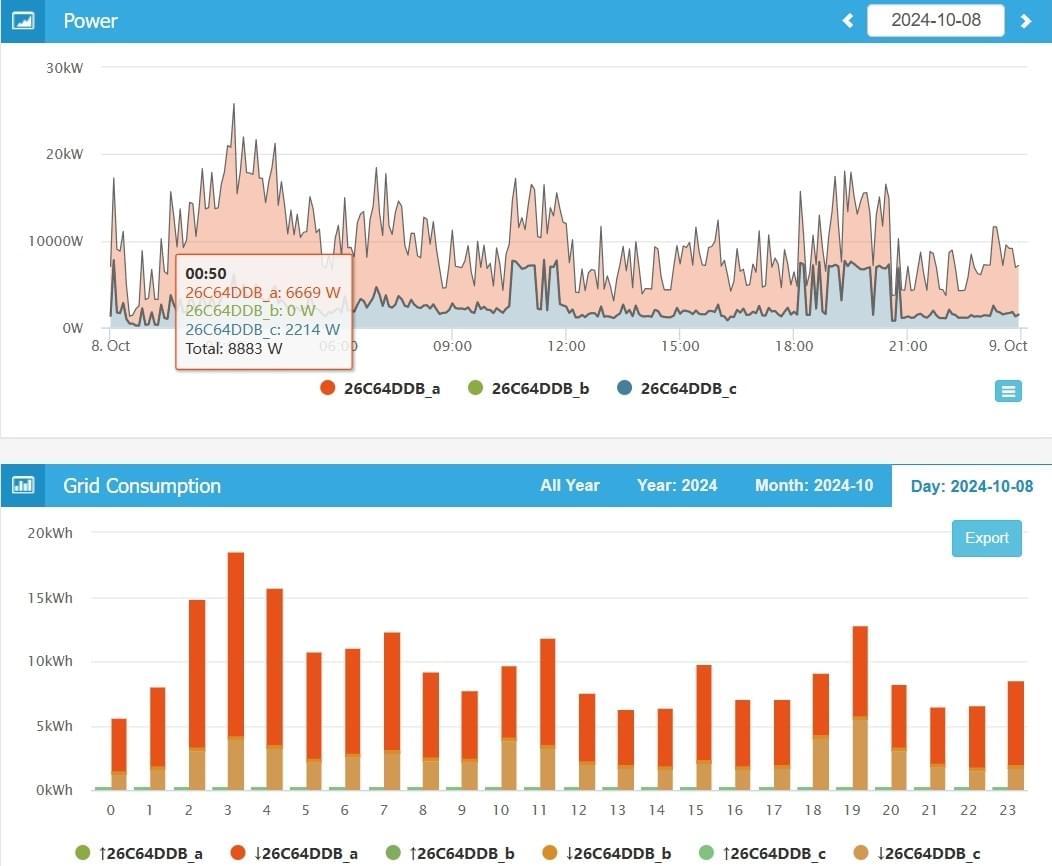Click the 8. Oct axis label
Screen dimensions: 1052x866
coord(111,345)
